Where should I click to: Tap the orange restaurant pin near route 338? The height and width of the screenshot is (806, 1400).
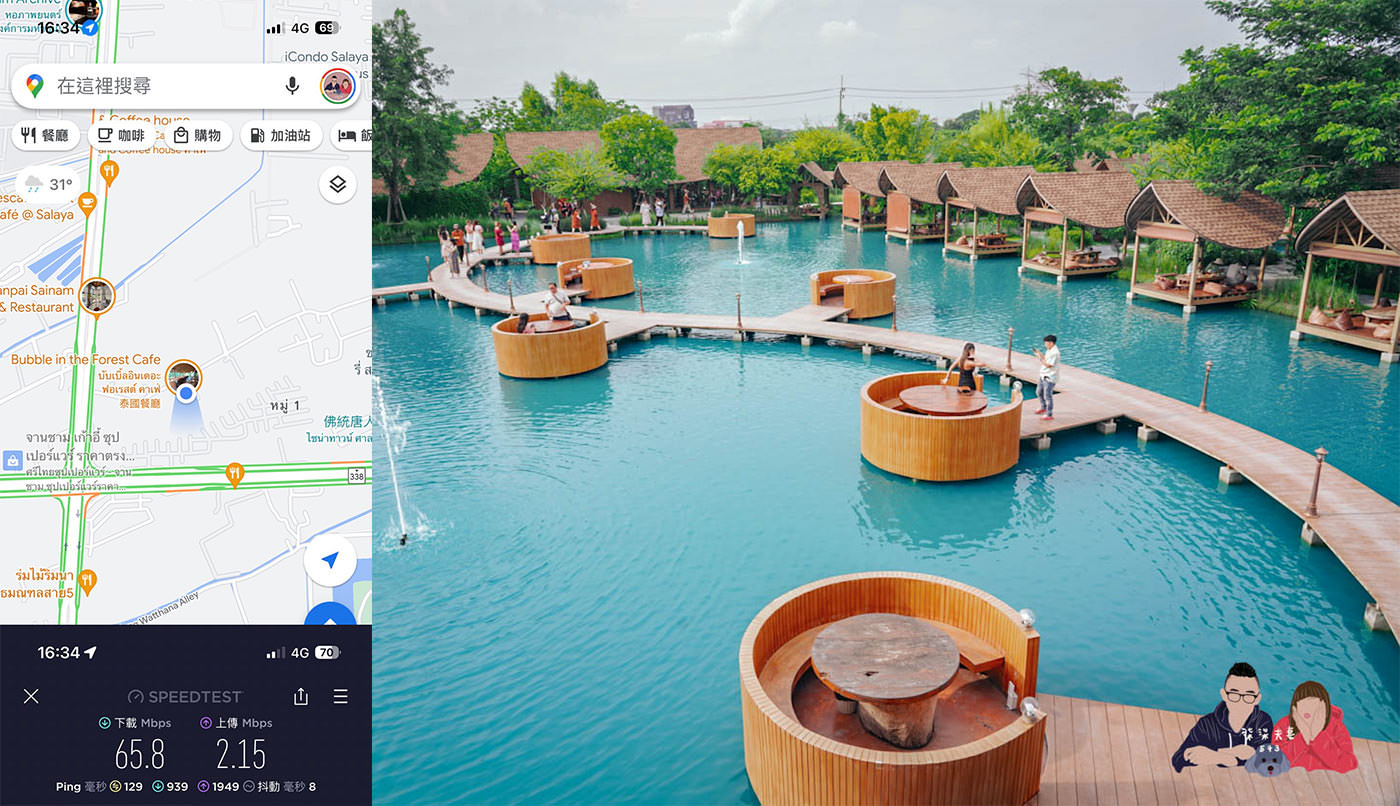(235, 474)
